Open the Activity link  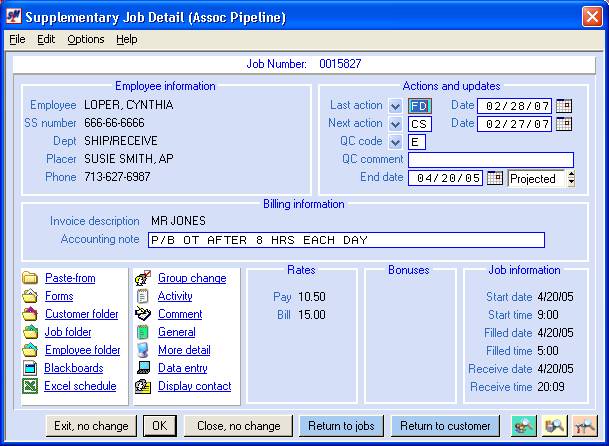click(175, 296)
